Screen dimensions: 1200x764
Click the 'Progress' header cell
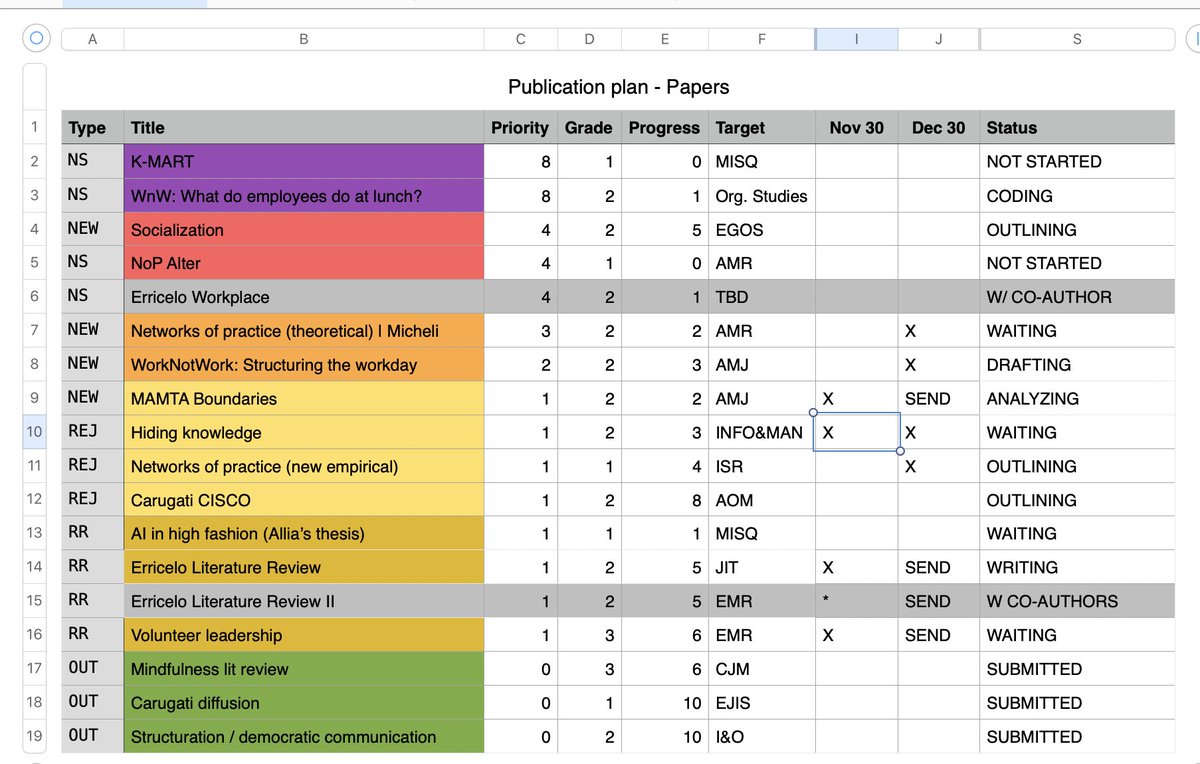click(665, 128)
